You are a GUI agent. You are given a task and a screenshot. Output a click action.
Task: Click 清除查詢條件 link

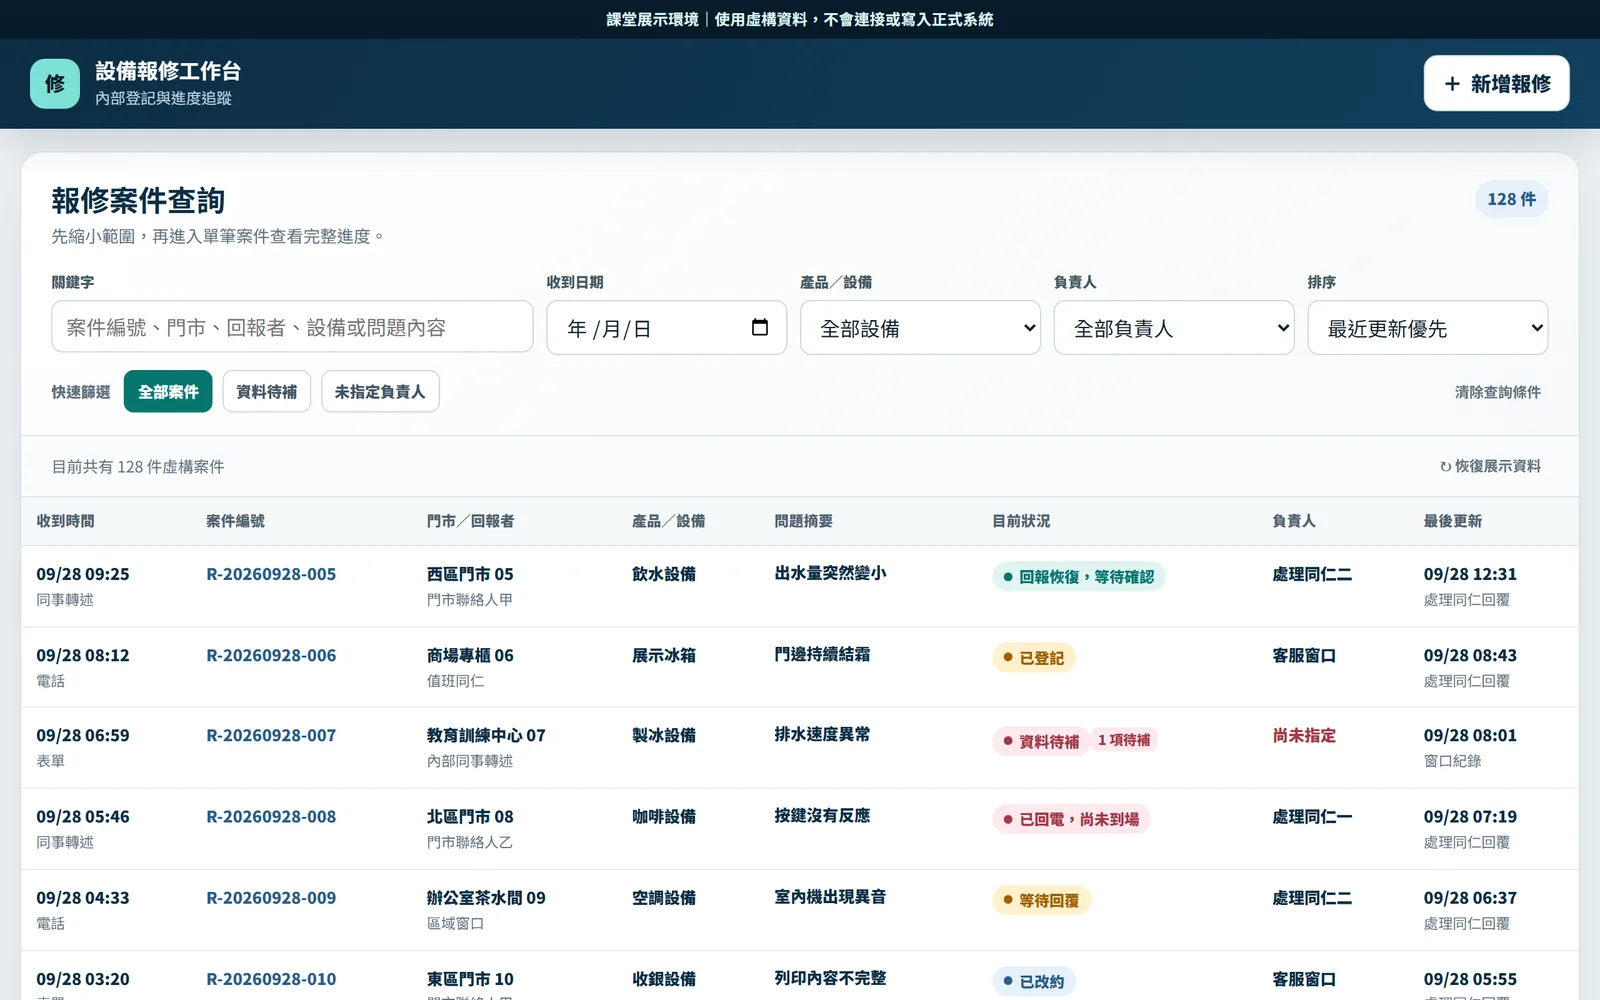pos(1497,392)
